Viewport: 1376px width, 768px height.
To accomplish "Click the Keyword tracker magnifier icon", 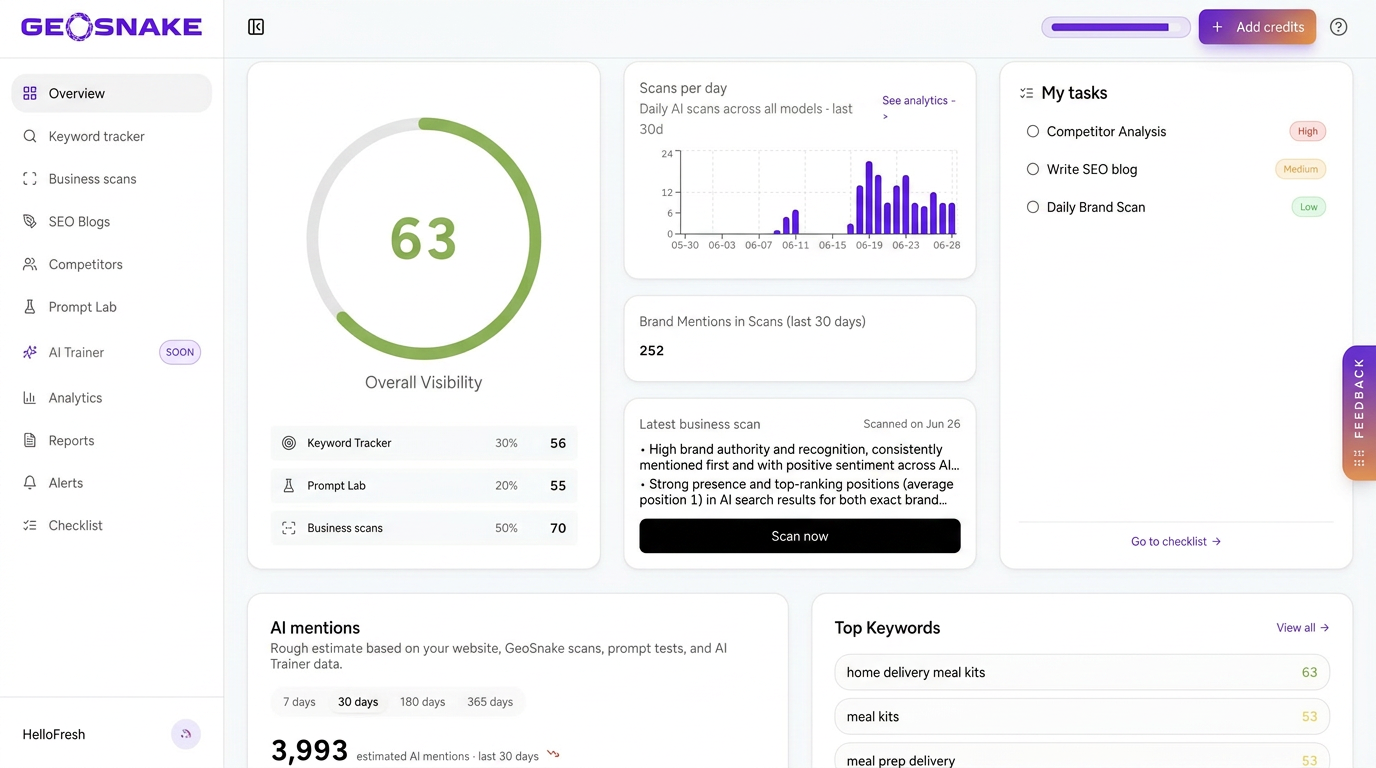I will pos(30,136).
